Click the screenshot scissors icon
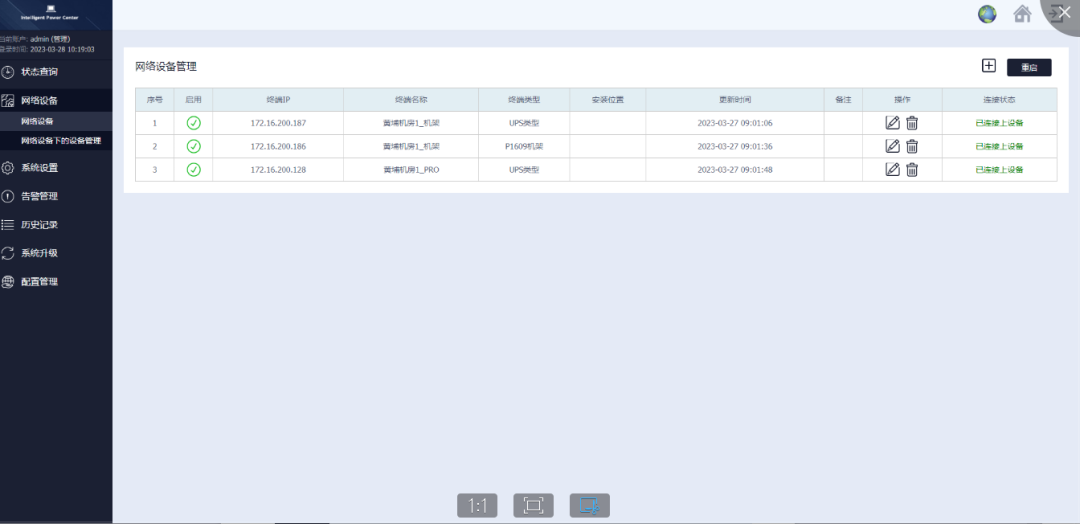Image resolution: width=1080 pixels, height=524 pixels. click(x=589, y=505)
